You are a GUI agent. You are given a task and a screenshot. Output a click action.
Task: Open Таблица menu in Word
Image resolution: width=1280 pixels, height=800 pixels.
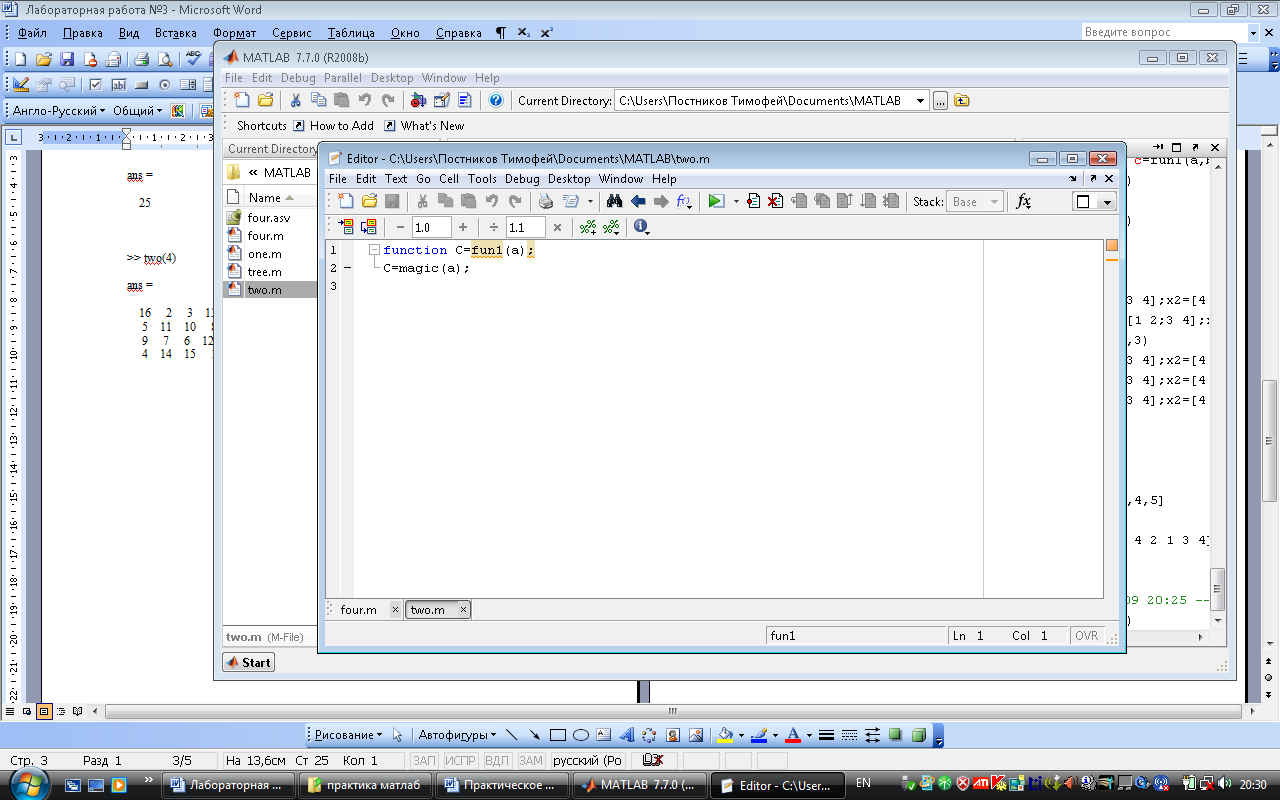(350, 33)
